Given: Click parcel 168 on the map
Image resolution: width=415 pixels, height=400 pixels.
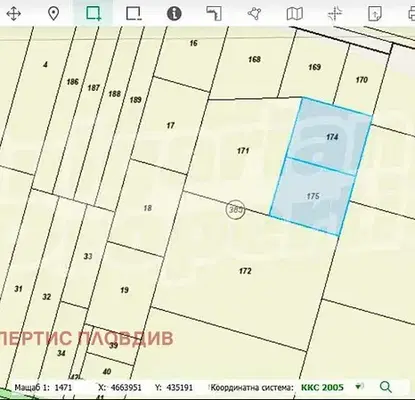Looking at the screenshot, I should click(x=254, y=59).
